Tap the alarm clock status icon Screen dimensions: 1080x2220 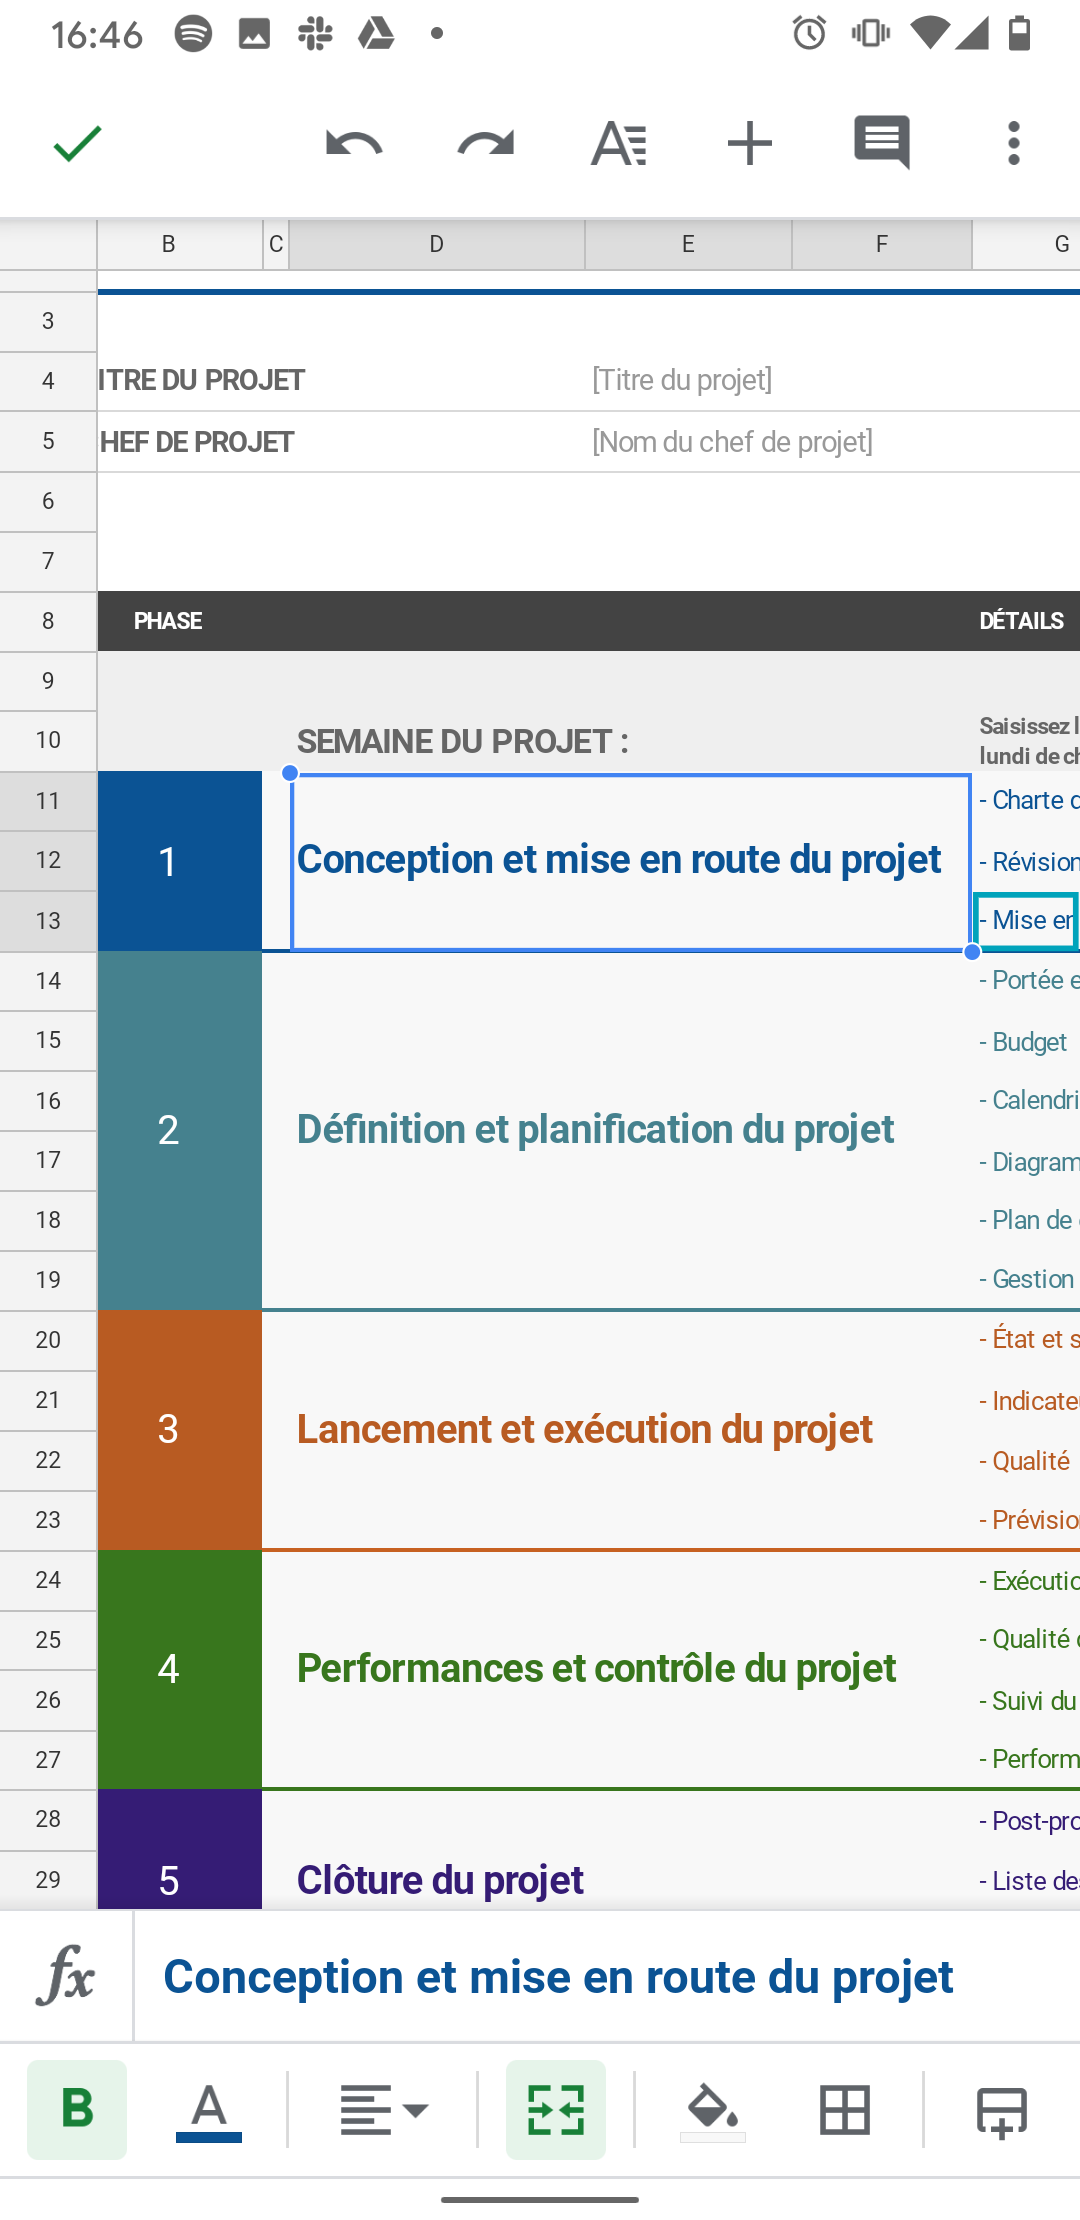(x=810, y=34)
